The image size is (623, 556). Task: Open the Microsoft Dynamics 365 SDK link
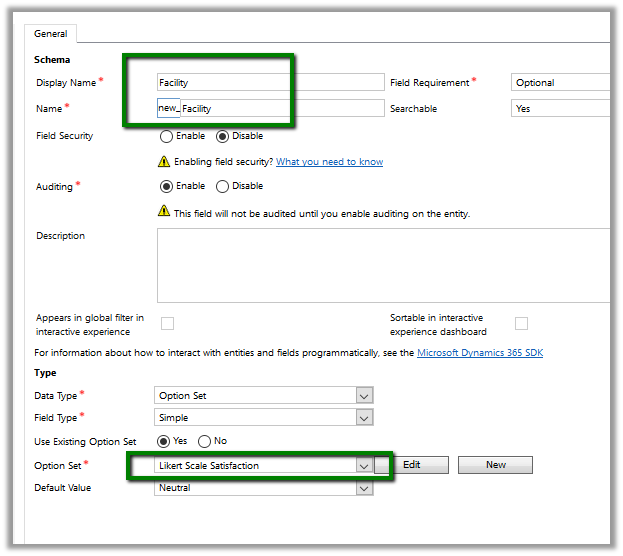click(x=480, y=353)
